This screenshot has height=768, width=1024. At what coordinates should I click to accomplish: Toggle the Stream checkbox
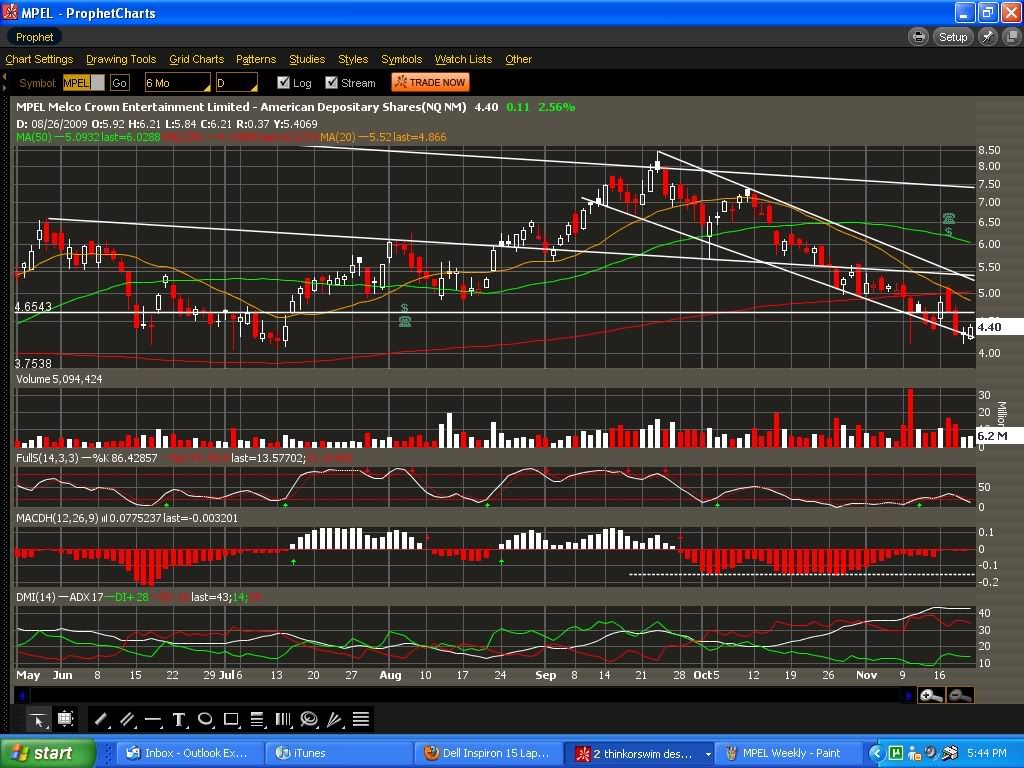(332, 83)
